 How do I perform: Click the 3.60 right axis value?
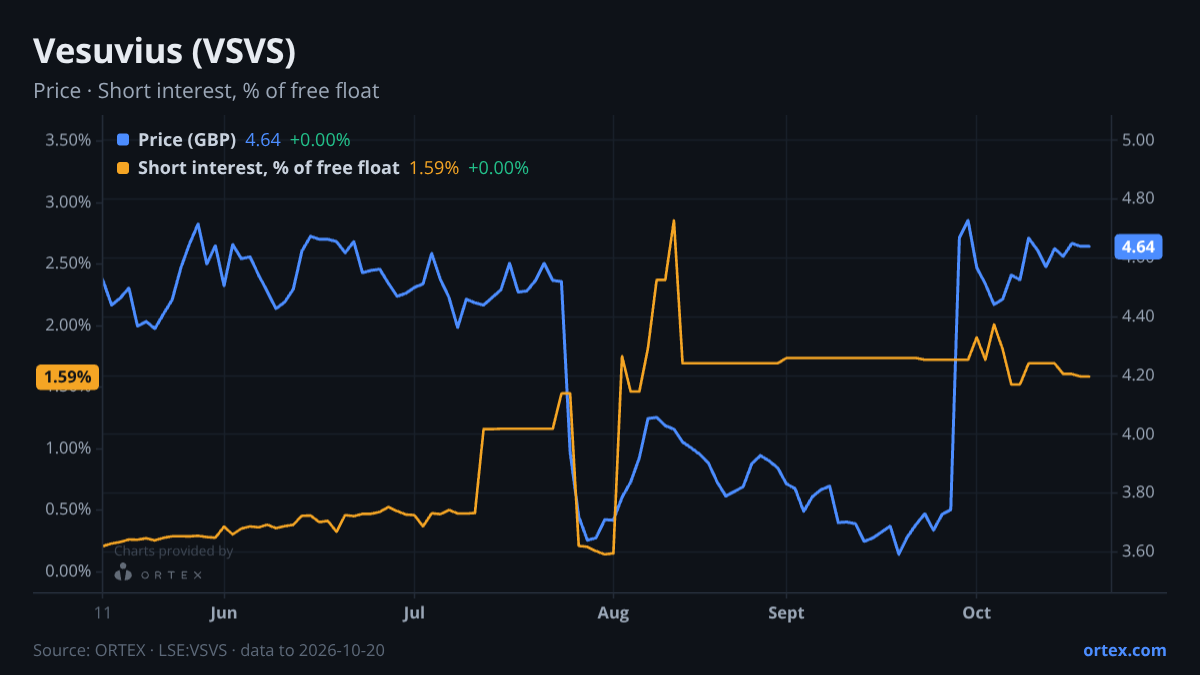[1139, 552]
